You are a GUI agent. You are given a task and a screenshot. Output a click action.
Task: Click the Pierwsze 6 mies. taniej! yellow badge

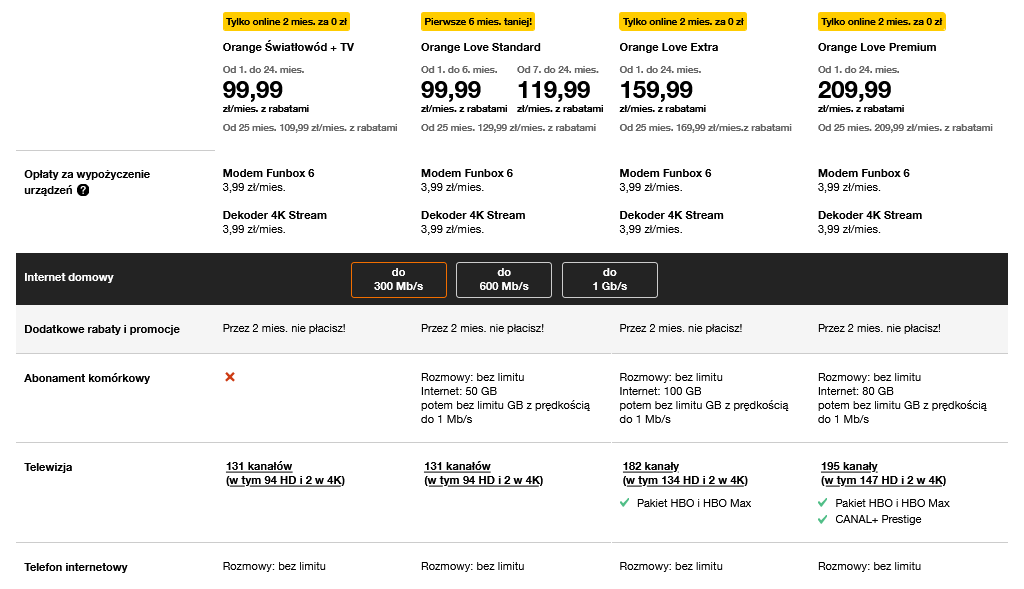[x=478, y=22]
